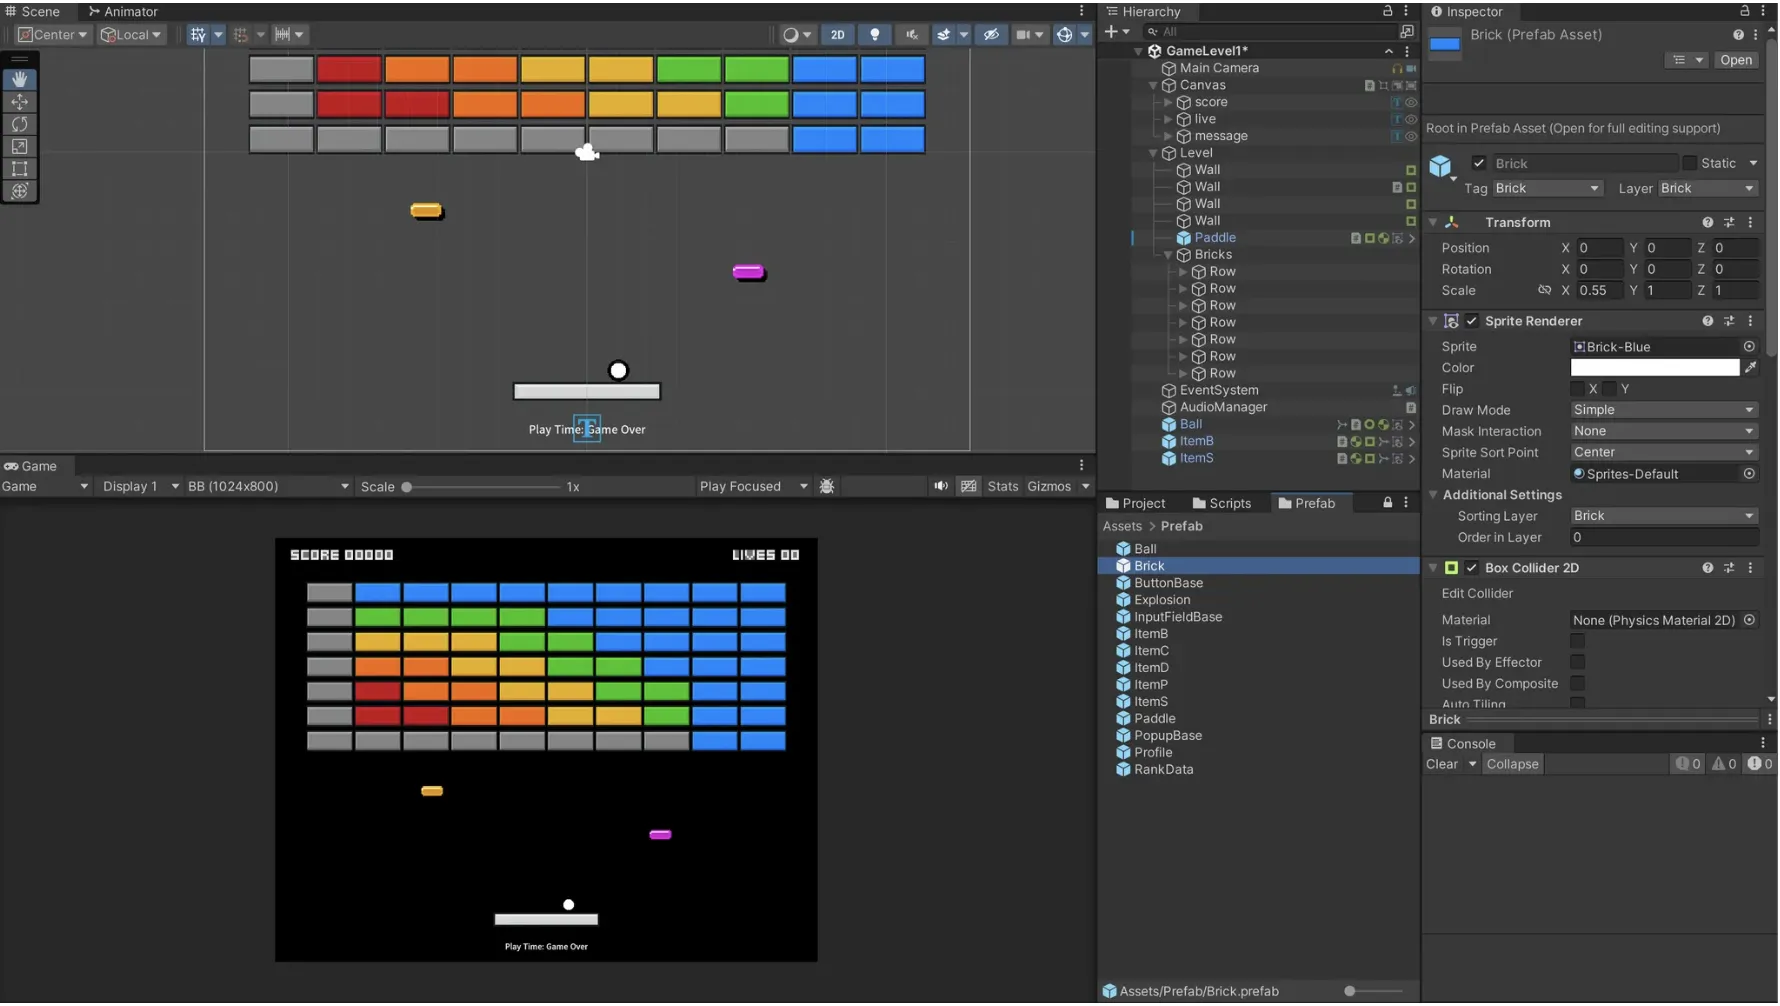Screen dimensions: 1780x1006
Task: Collapse the Bricks tree node
Action: [x=1168, y=255]
